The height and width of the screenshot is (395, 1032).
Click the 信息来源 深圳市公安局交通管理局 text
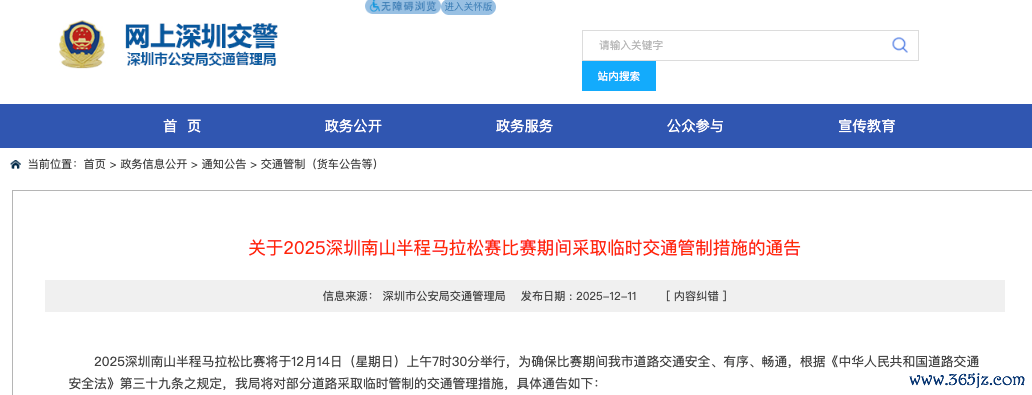pos(414,296)
